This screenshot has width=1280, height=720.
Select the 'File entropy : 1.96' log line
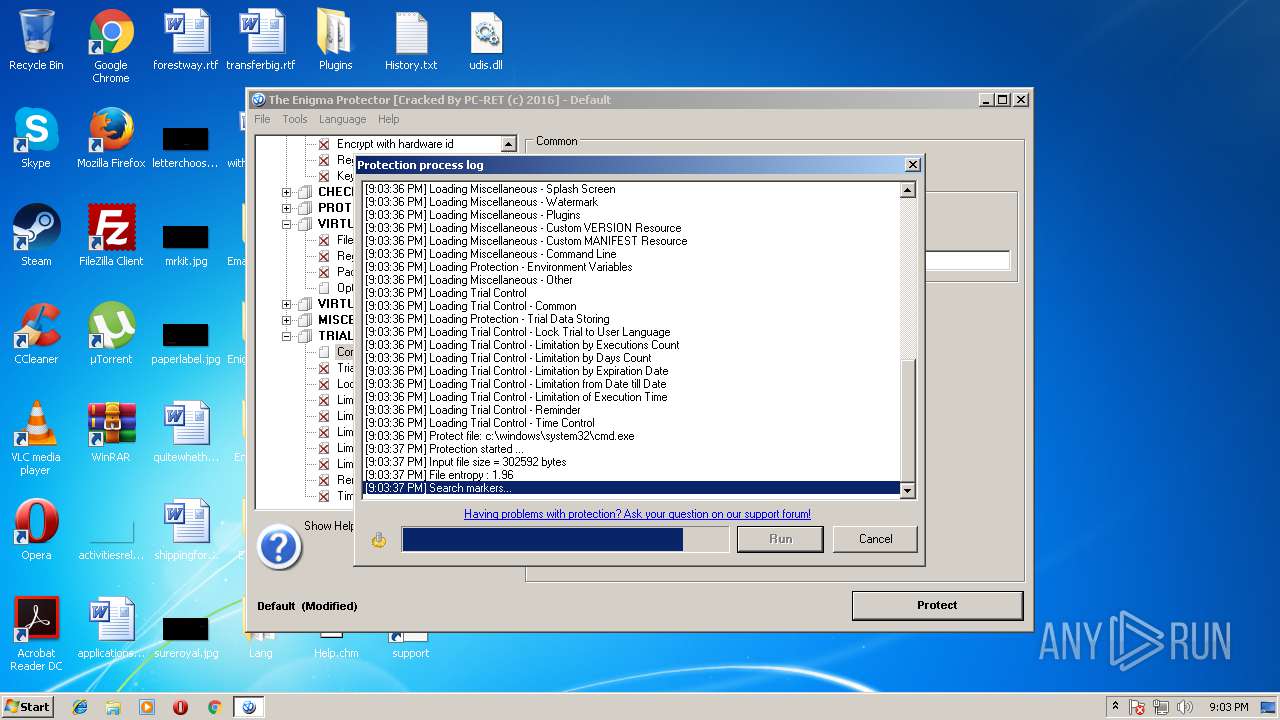point(631,475)
